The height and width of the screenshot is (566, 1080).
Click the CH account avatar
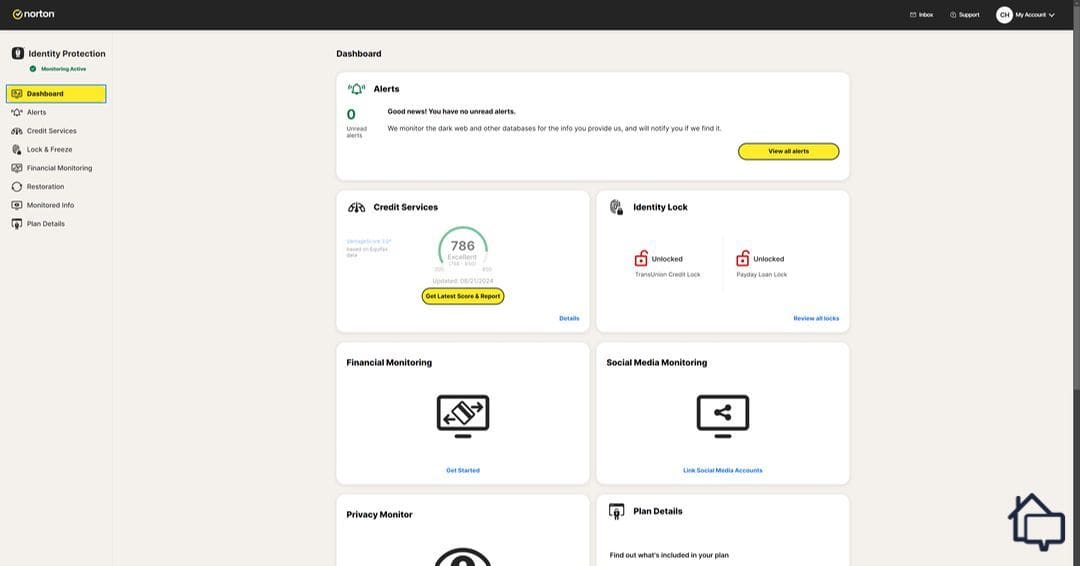click(1004, 14)
